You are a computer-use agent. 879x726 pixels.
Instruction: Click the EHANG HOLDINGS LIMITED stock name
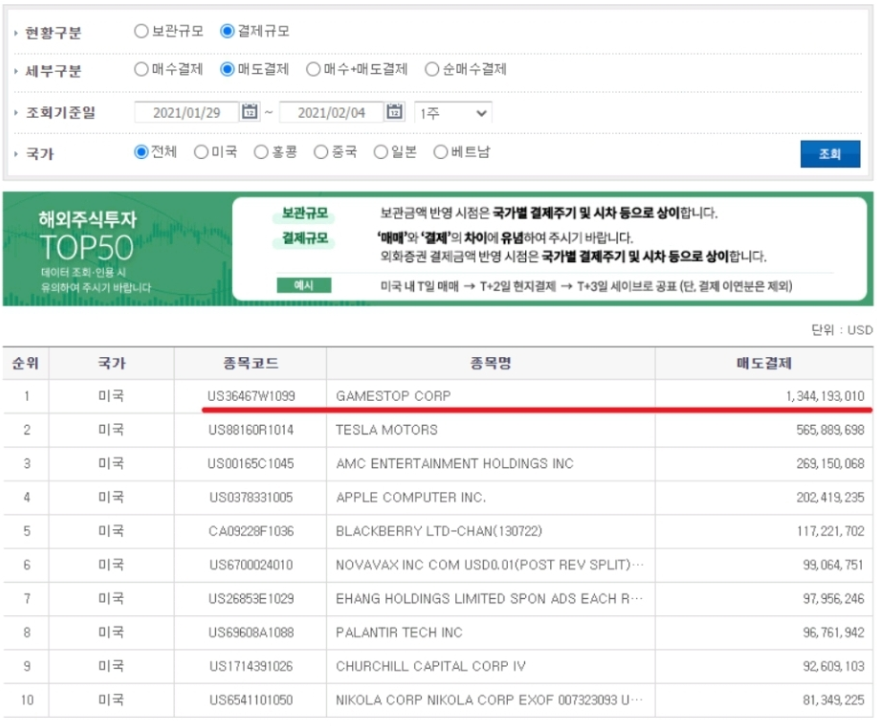point(489,599)
